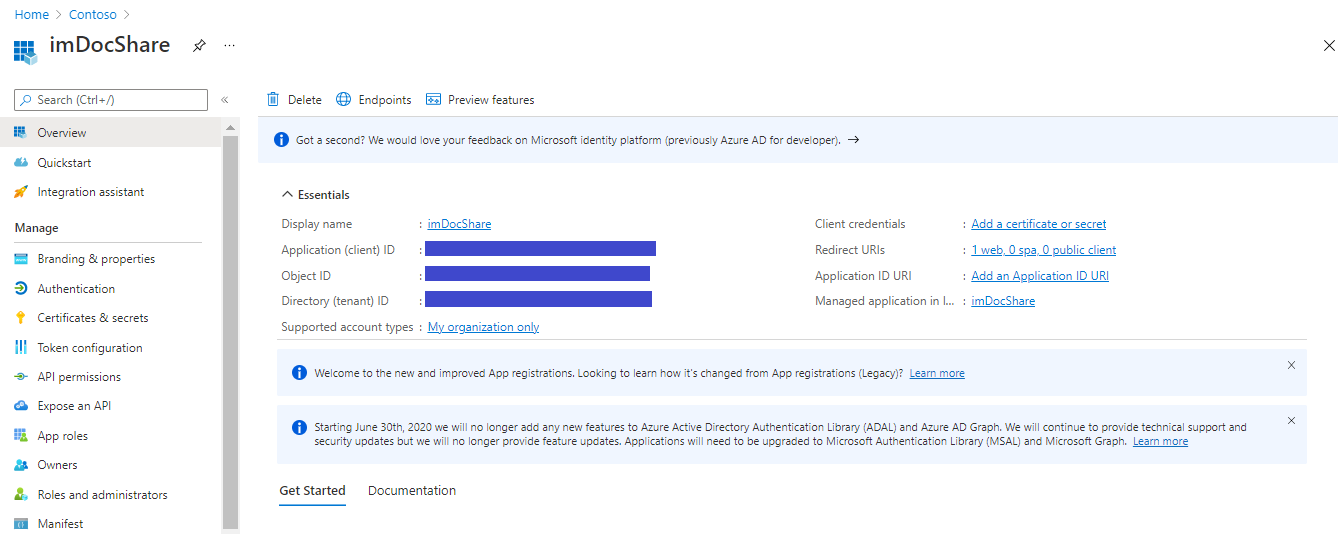
Task: Click the Branding & properties icon
Action: (x=20, y=259)
